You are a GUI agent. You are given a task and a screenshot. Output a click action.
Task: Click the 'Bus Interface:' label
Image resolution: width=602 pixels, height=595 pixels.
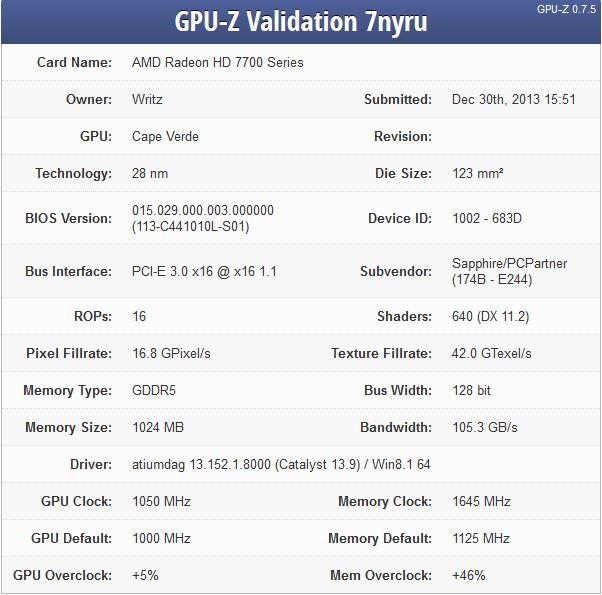point(69,271)
